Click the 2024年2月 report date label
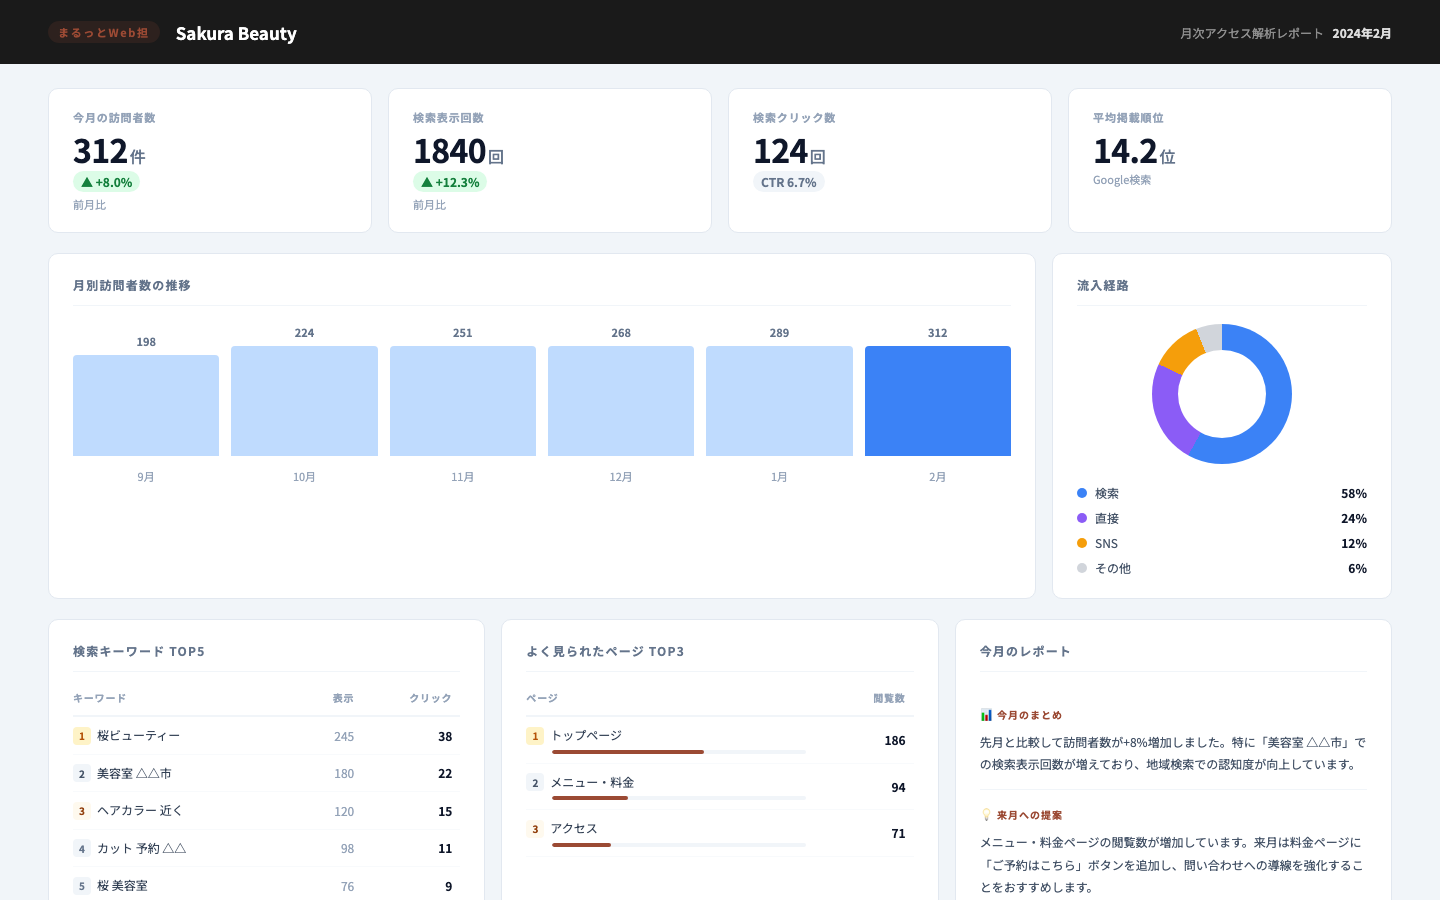 click(x=1361, y=32)
